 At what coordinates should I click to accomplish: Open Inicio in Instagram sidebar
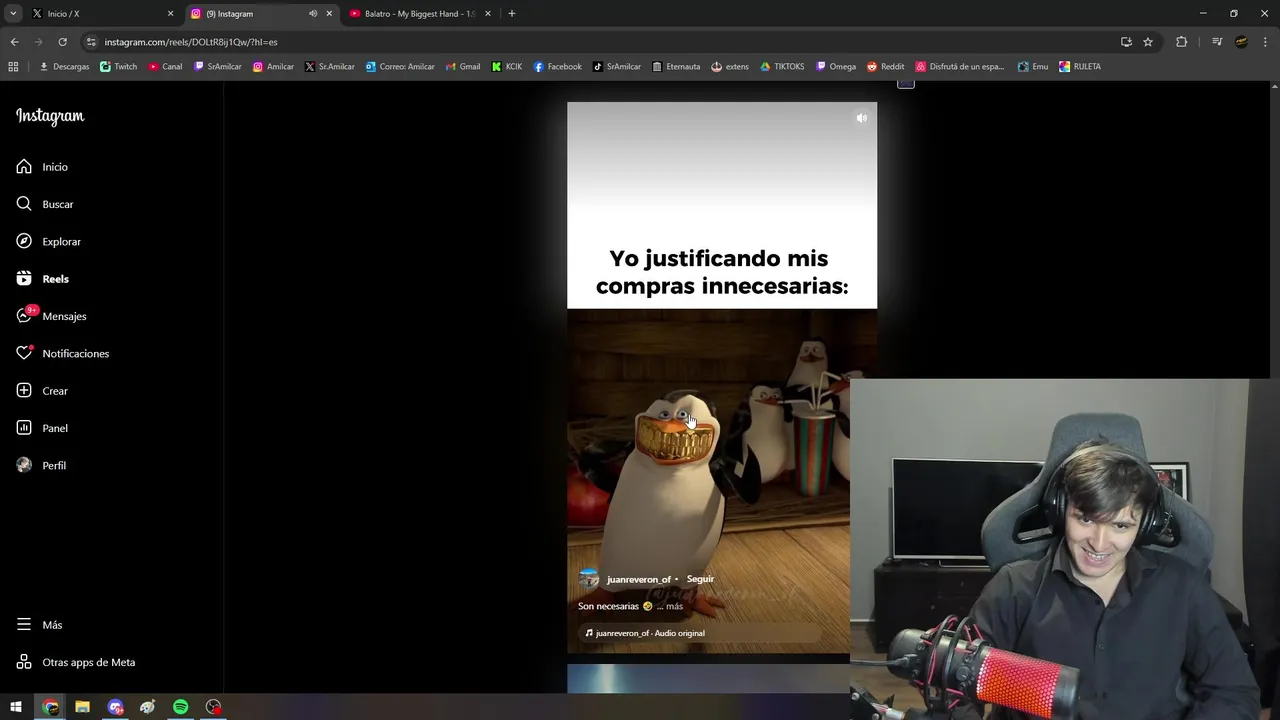[42, 167]
